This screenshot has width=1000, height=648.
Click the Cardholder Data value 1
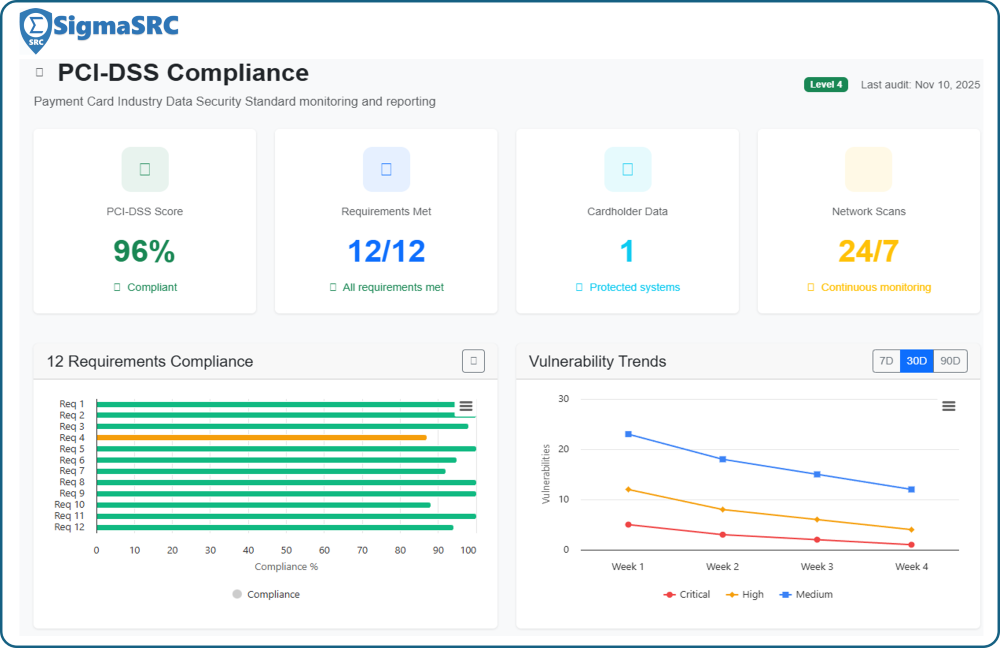[628, 251]
